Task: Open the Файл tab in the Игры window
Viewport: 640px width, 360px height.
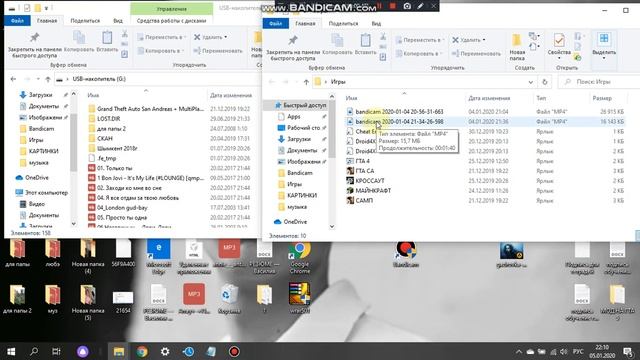Action: click(276, 24)
